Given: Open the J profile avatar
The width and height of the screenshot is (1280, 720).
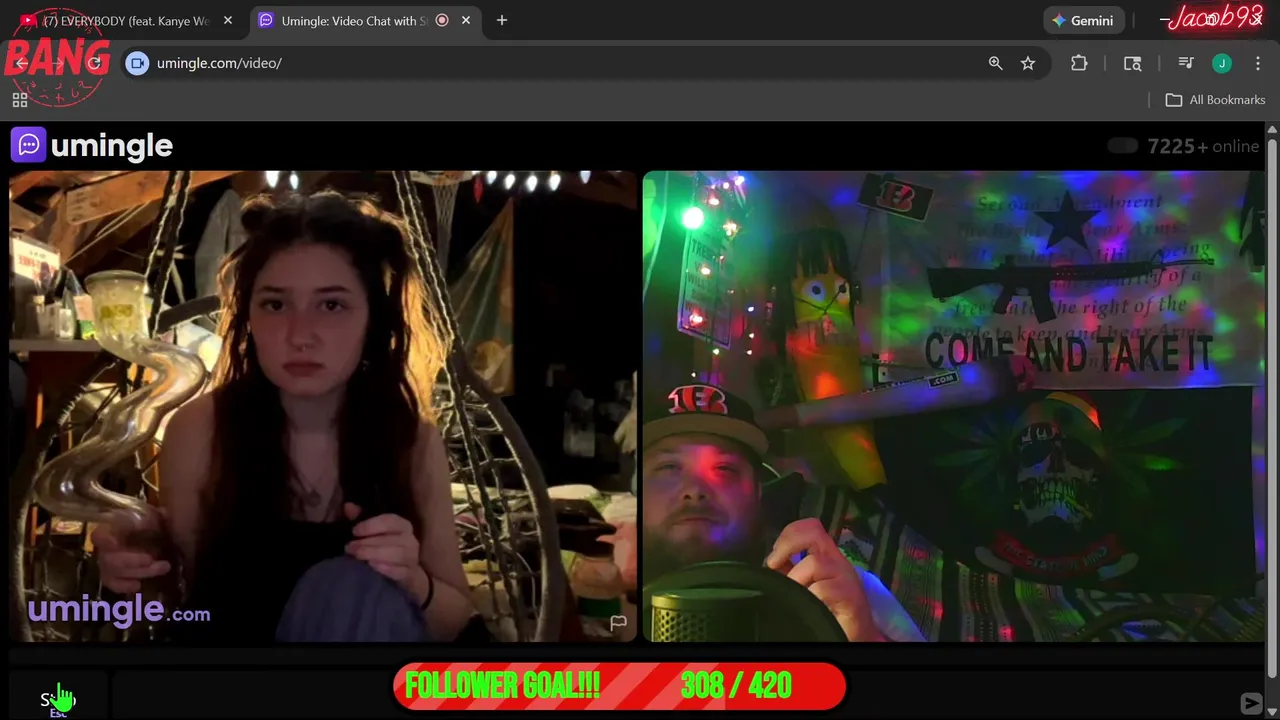Looking at the screenshot, I should pyautogui.click(x=1222, y=63).
